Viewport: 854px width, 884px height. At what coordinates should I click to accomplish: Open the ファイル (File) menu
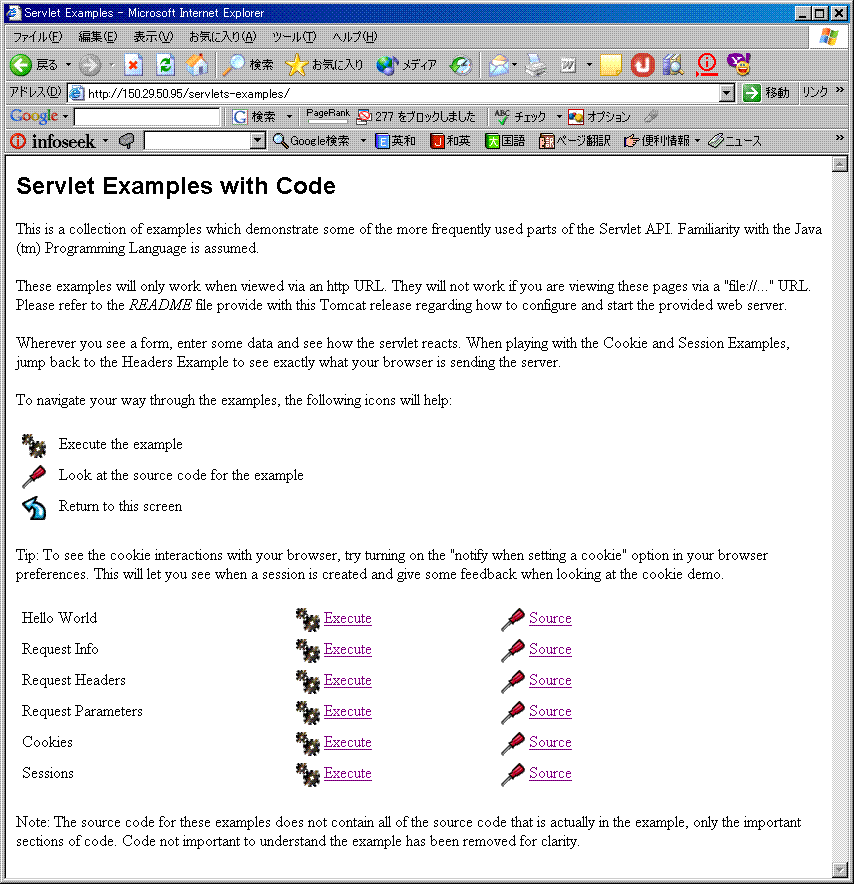pyautogui.click(x=37, y=37)
